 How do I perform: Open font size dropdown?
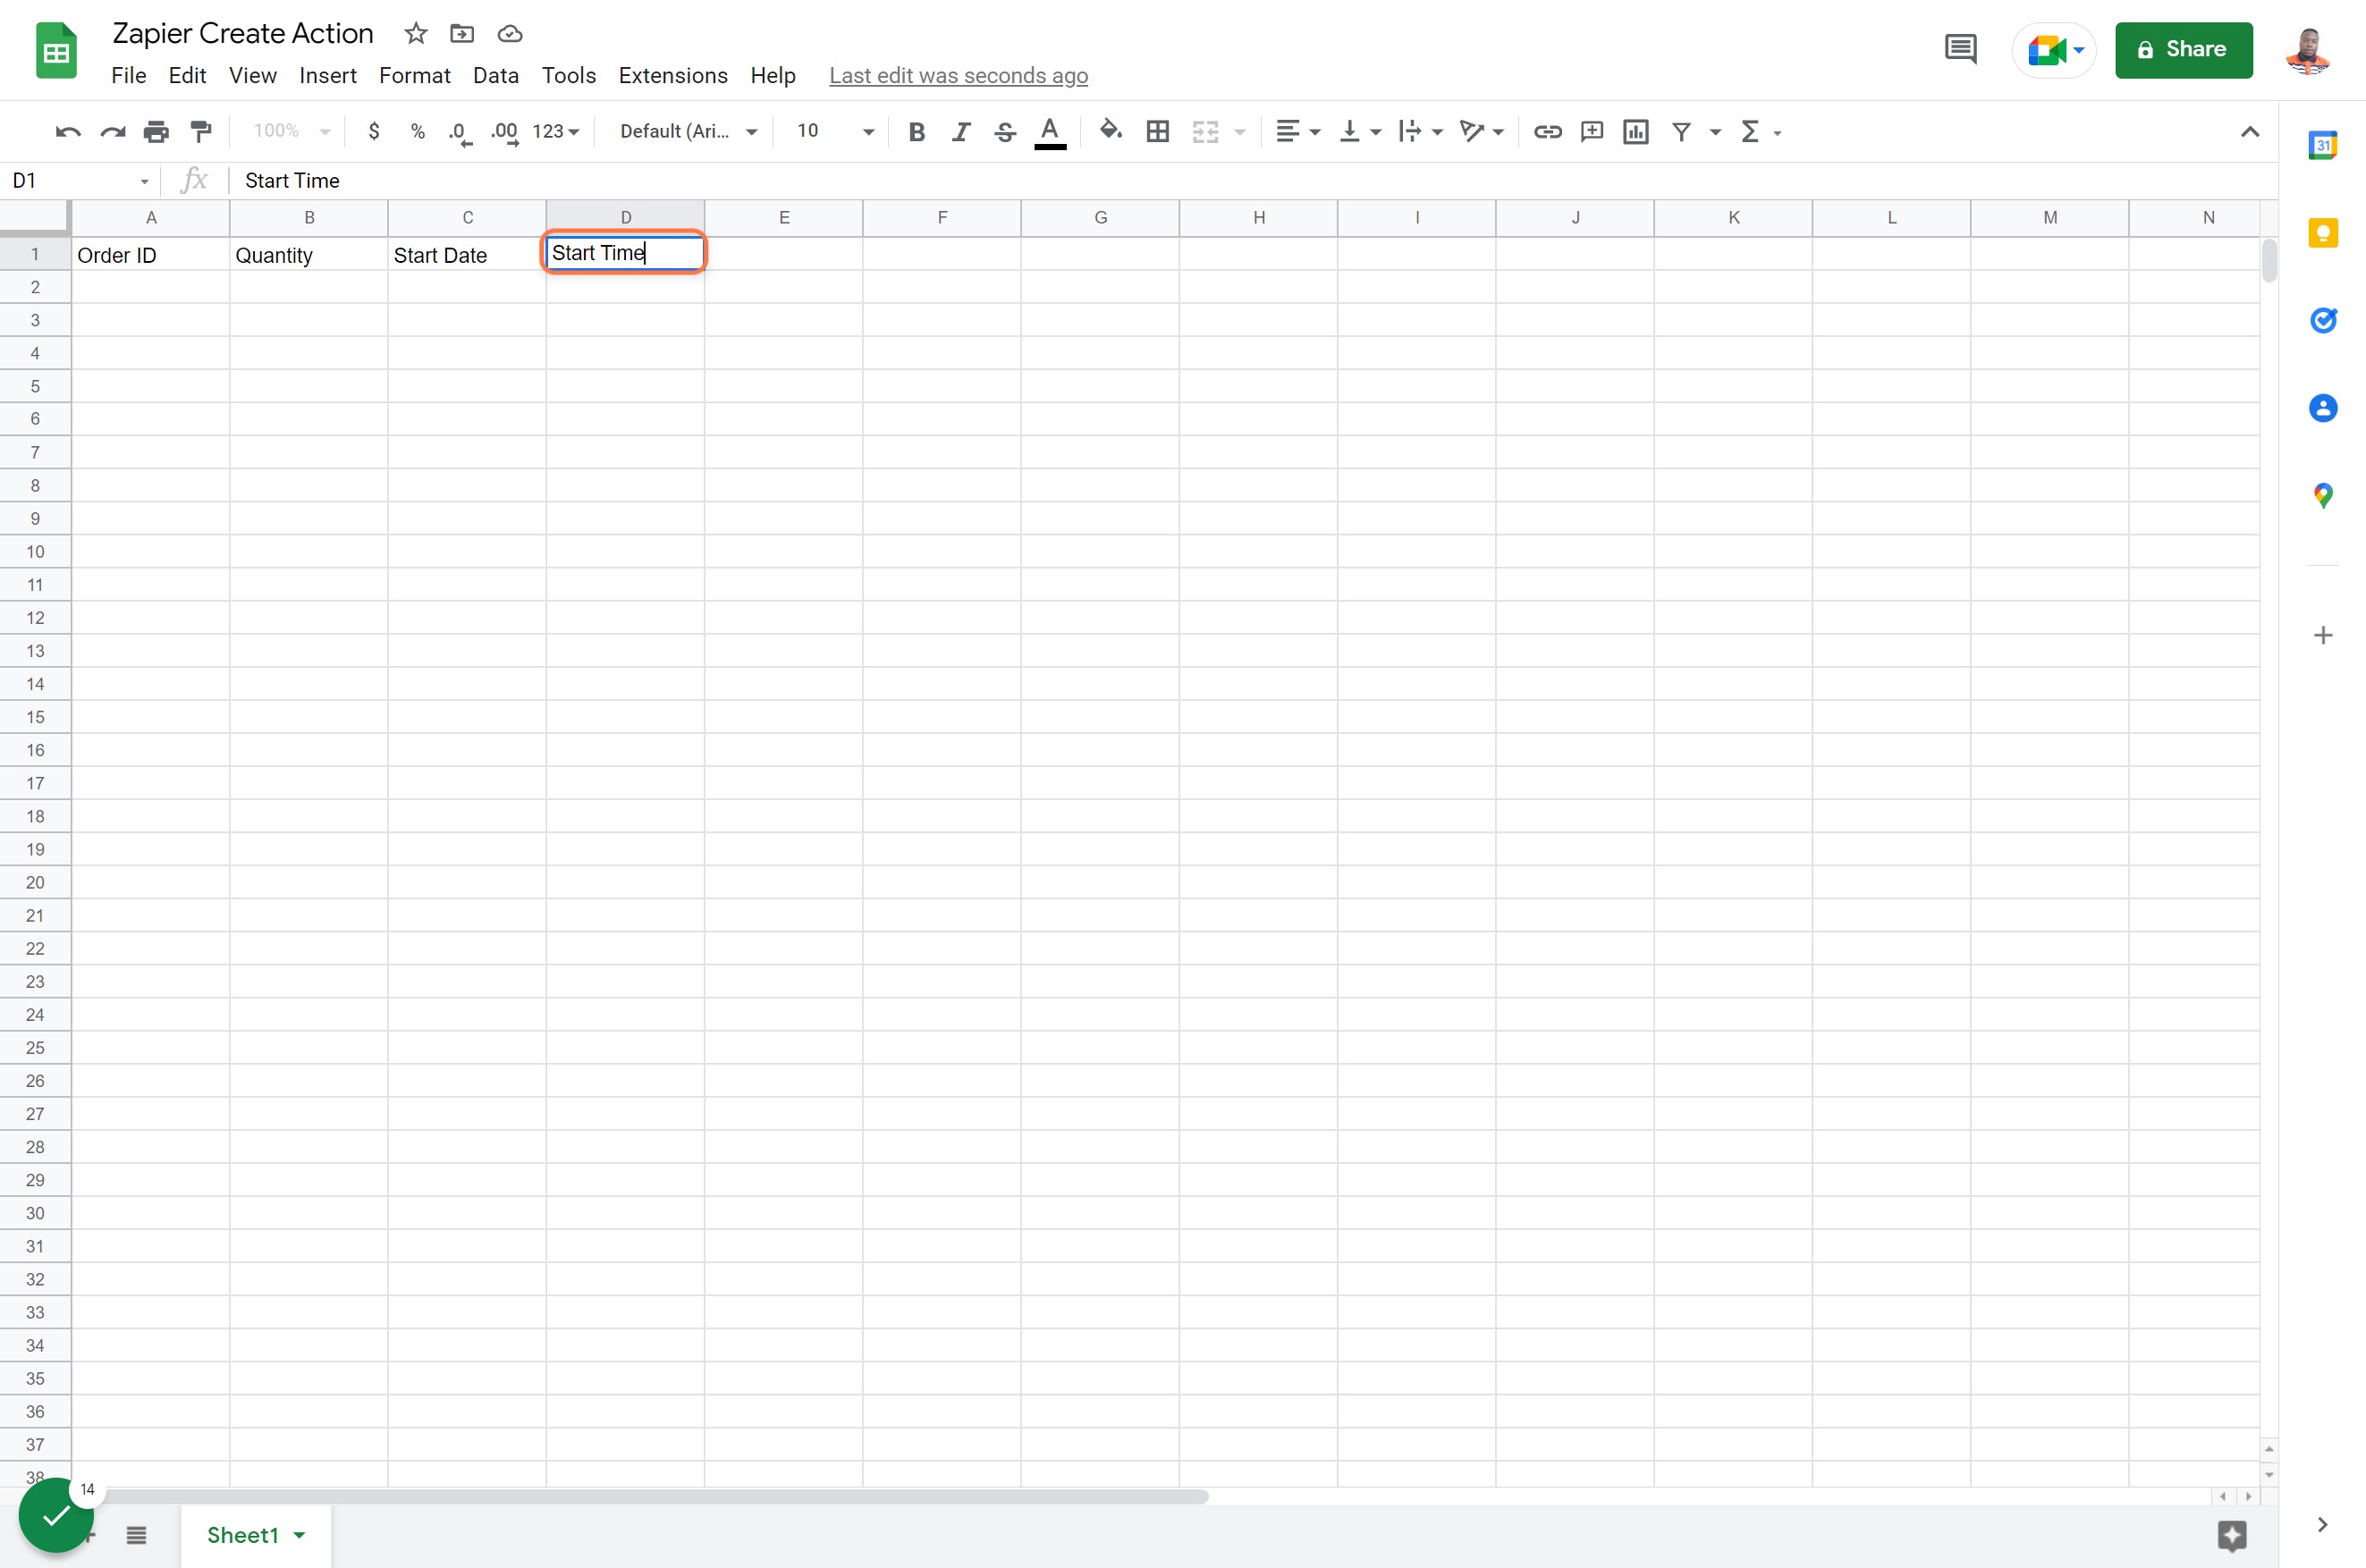[x=835, y=131]
